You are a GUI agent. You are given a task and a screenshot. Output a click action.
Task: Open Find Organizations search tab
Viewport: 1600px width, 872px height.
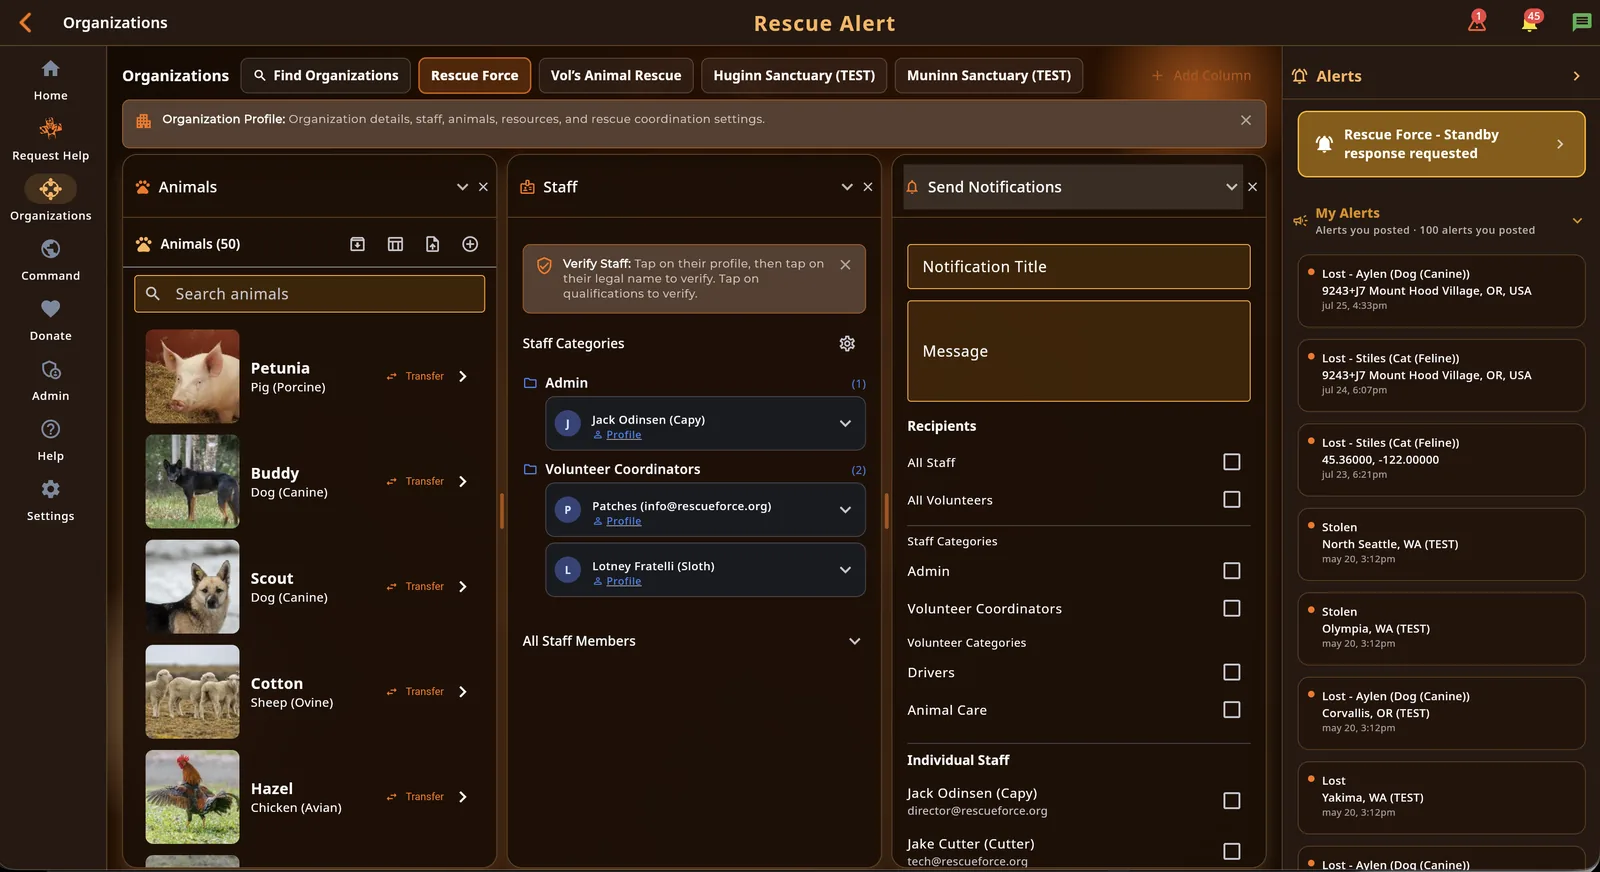click(325, 75)
